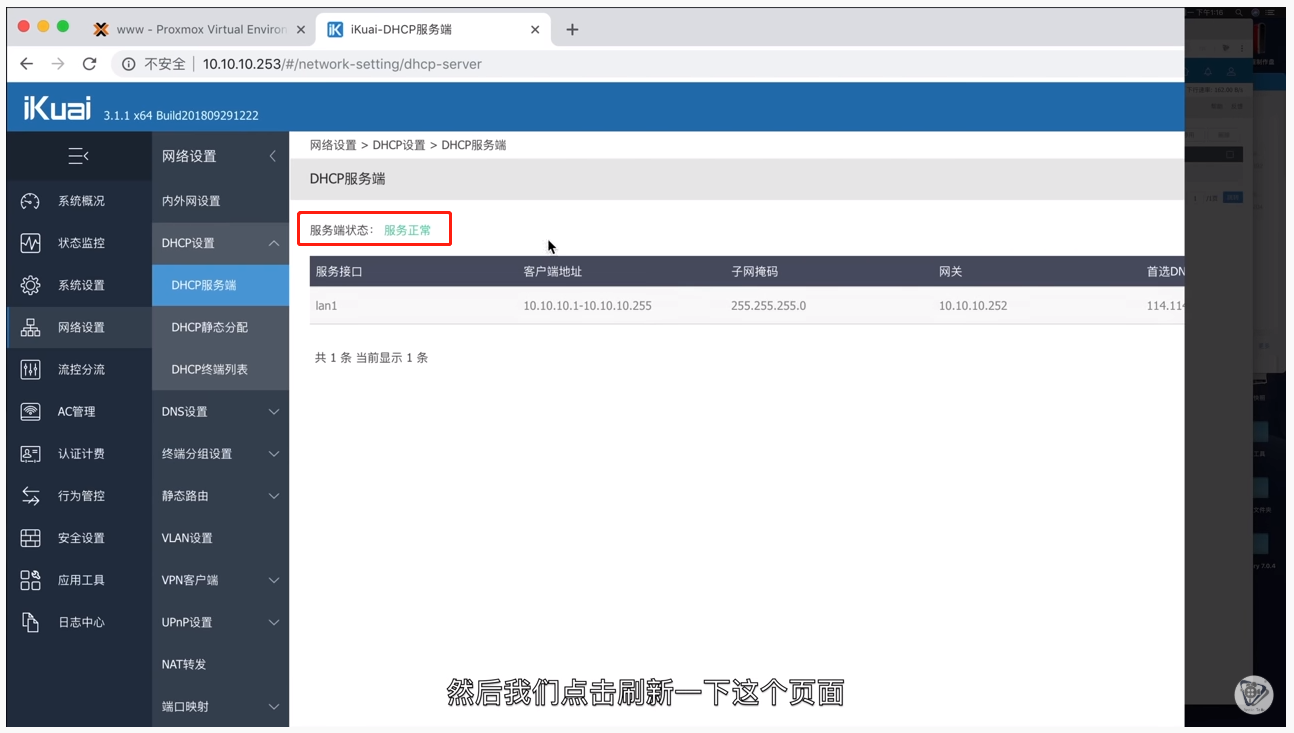Image resolution: width=1294 pixels, height=733 pixels.
Task: Click the iKuai logo in header
Action: (57, 107)
